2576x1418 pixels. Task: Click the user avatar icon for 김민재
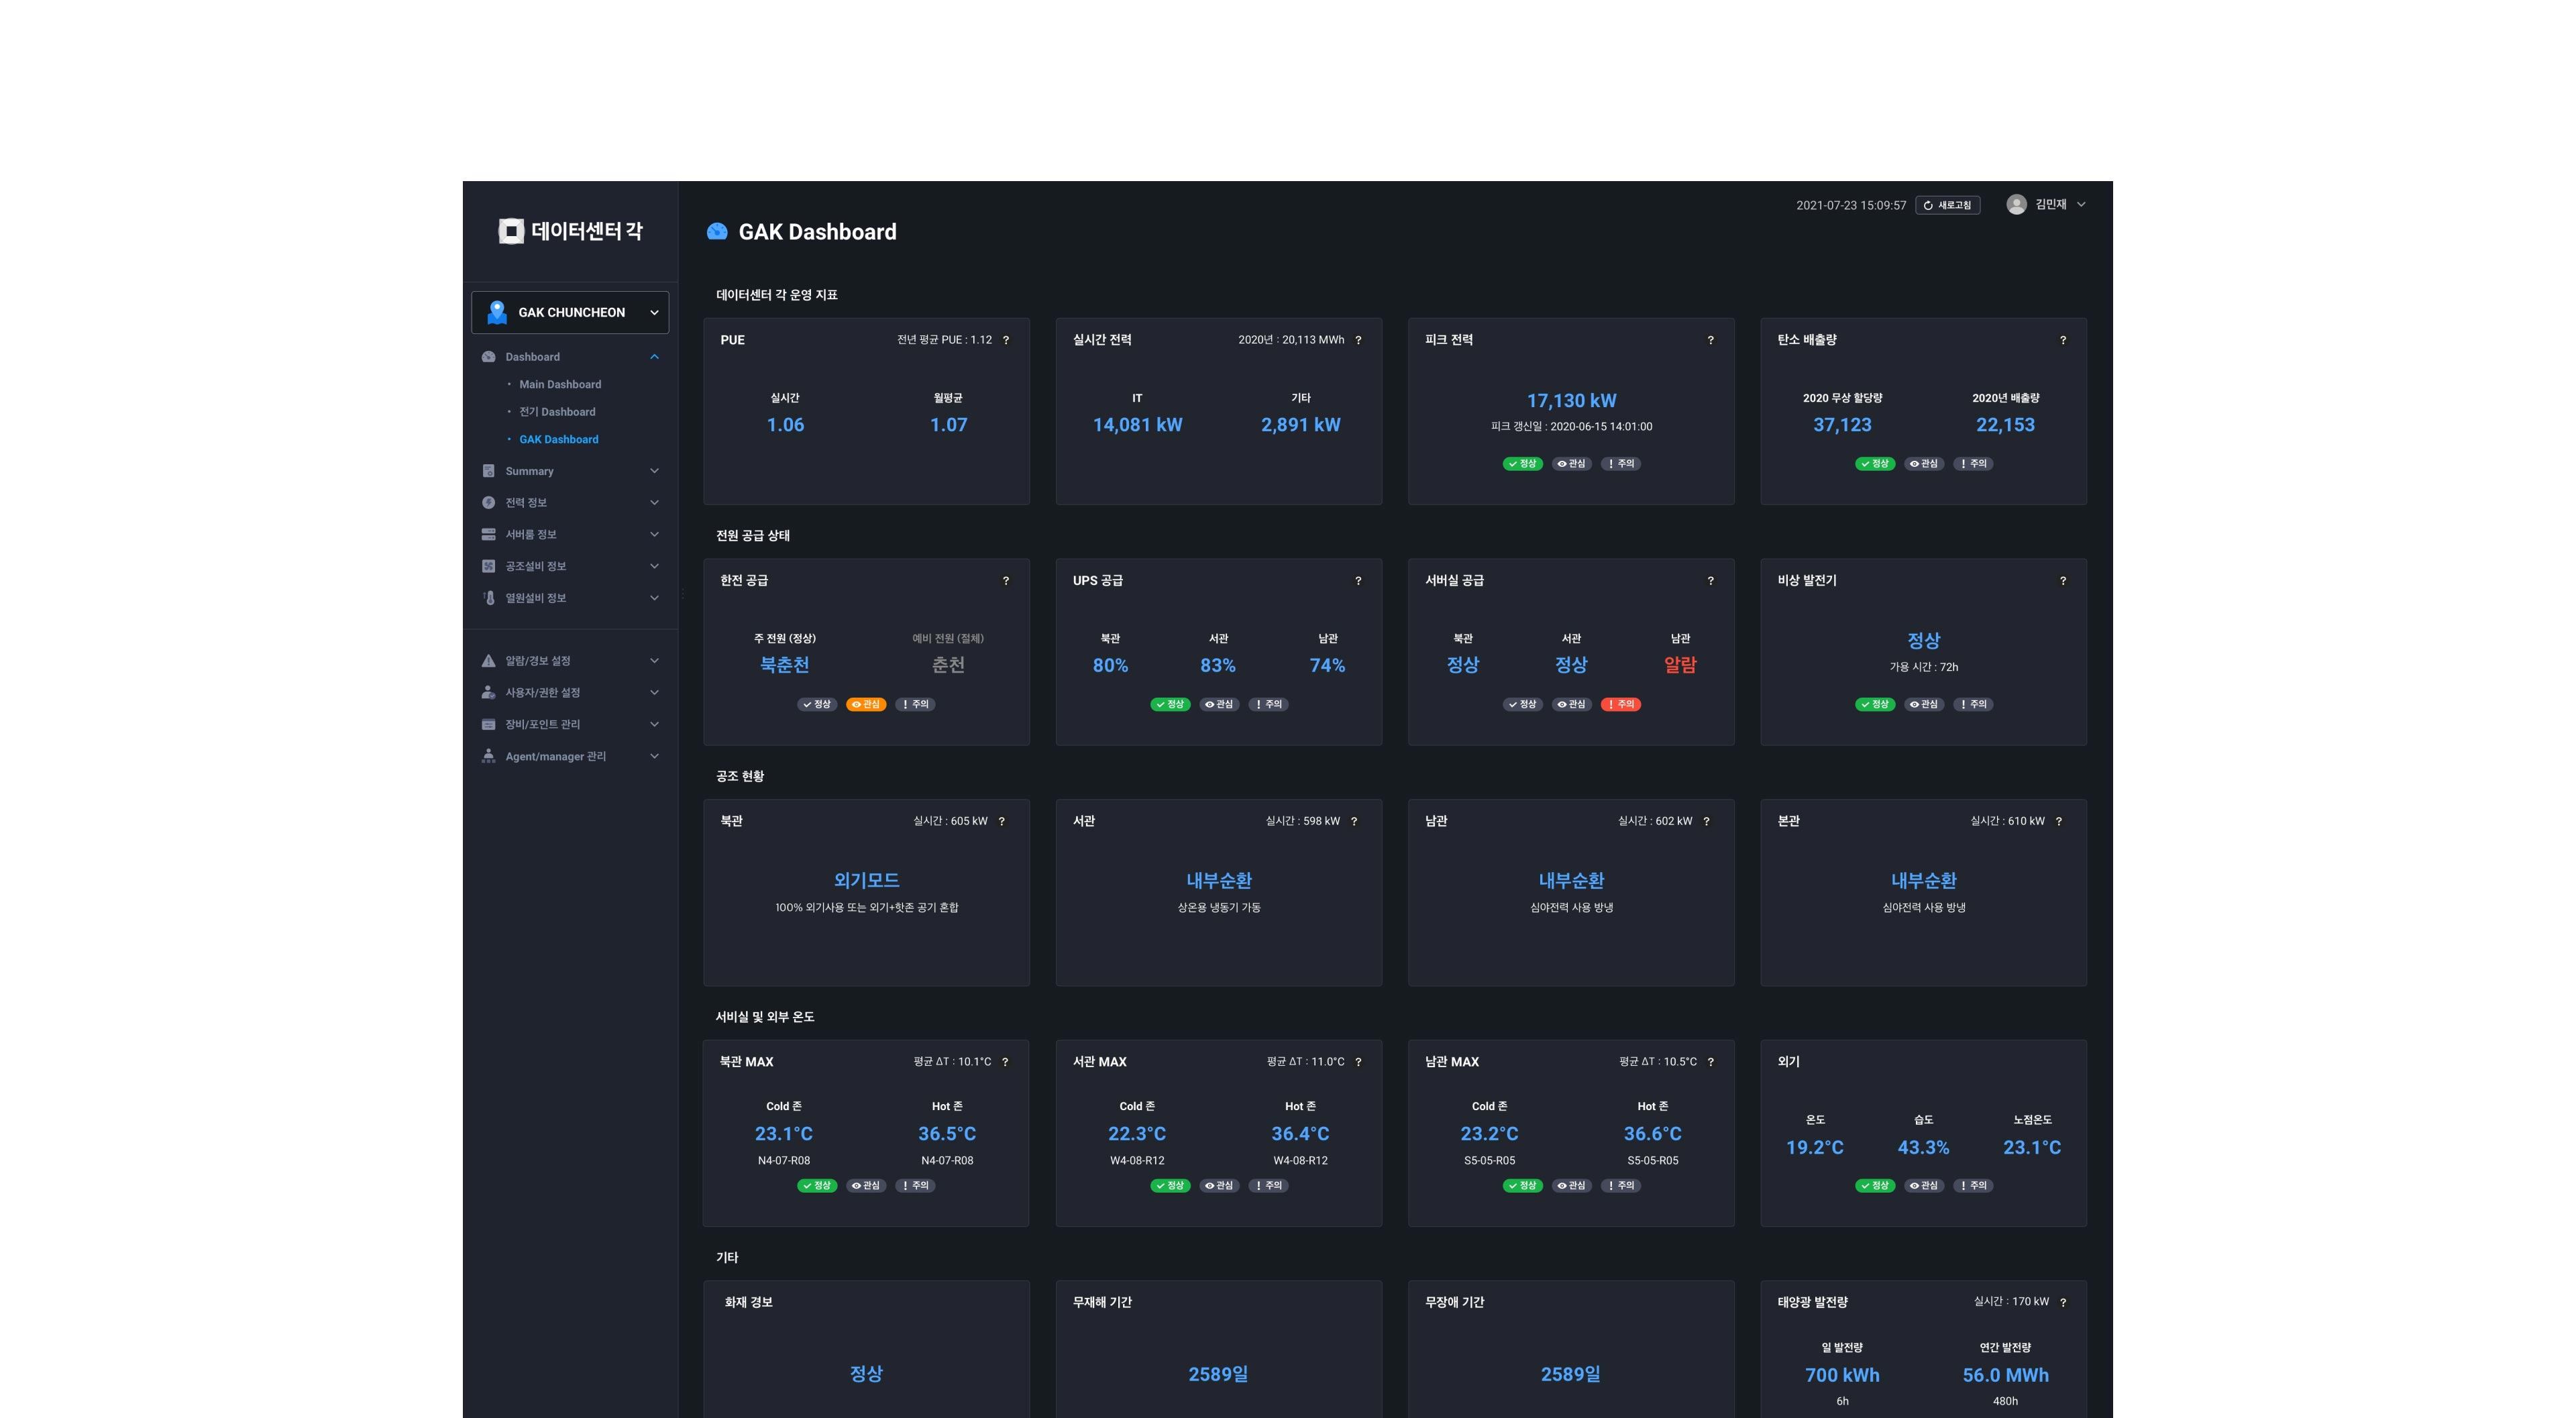pyautogui.click(x=2016, y=204)
